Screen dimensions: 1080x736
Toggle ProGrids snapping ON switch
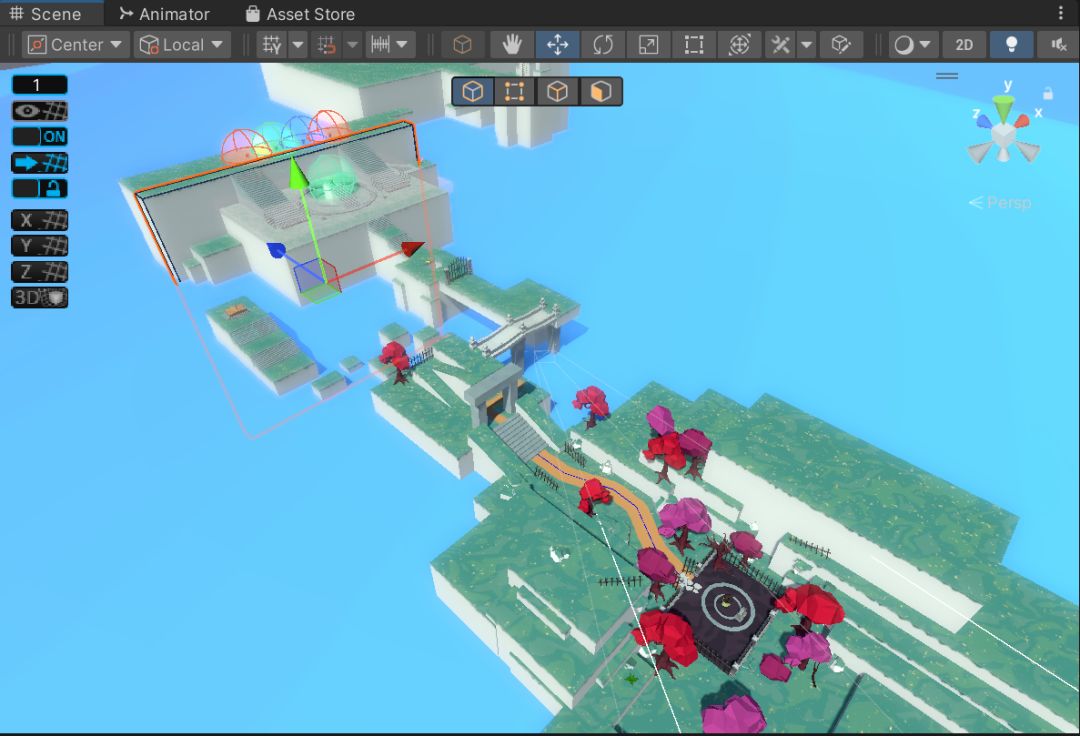(x=39, y=136)
